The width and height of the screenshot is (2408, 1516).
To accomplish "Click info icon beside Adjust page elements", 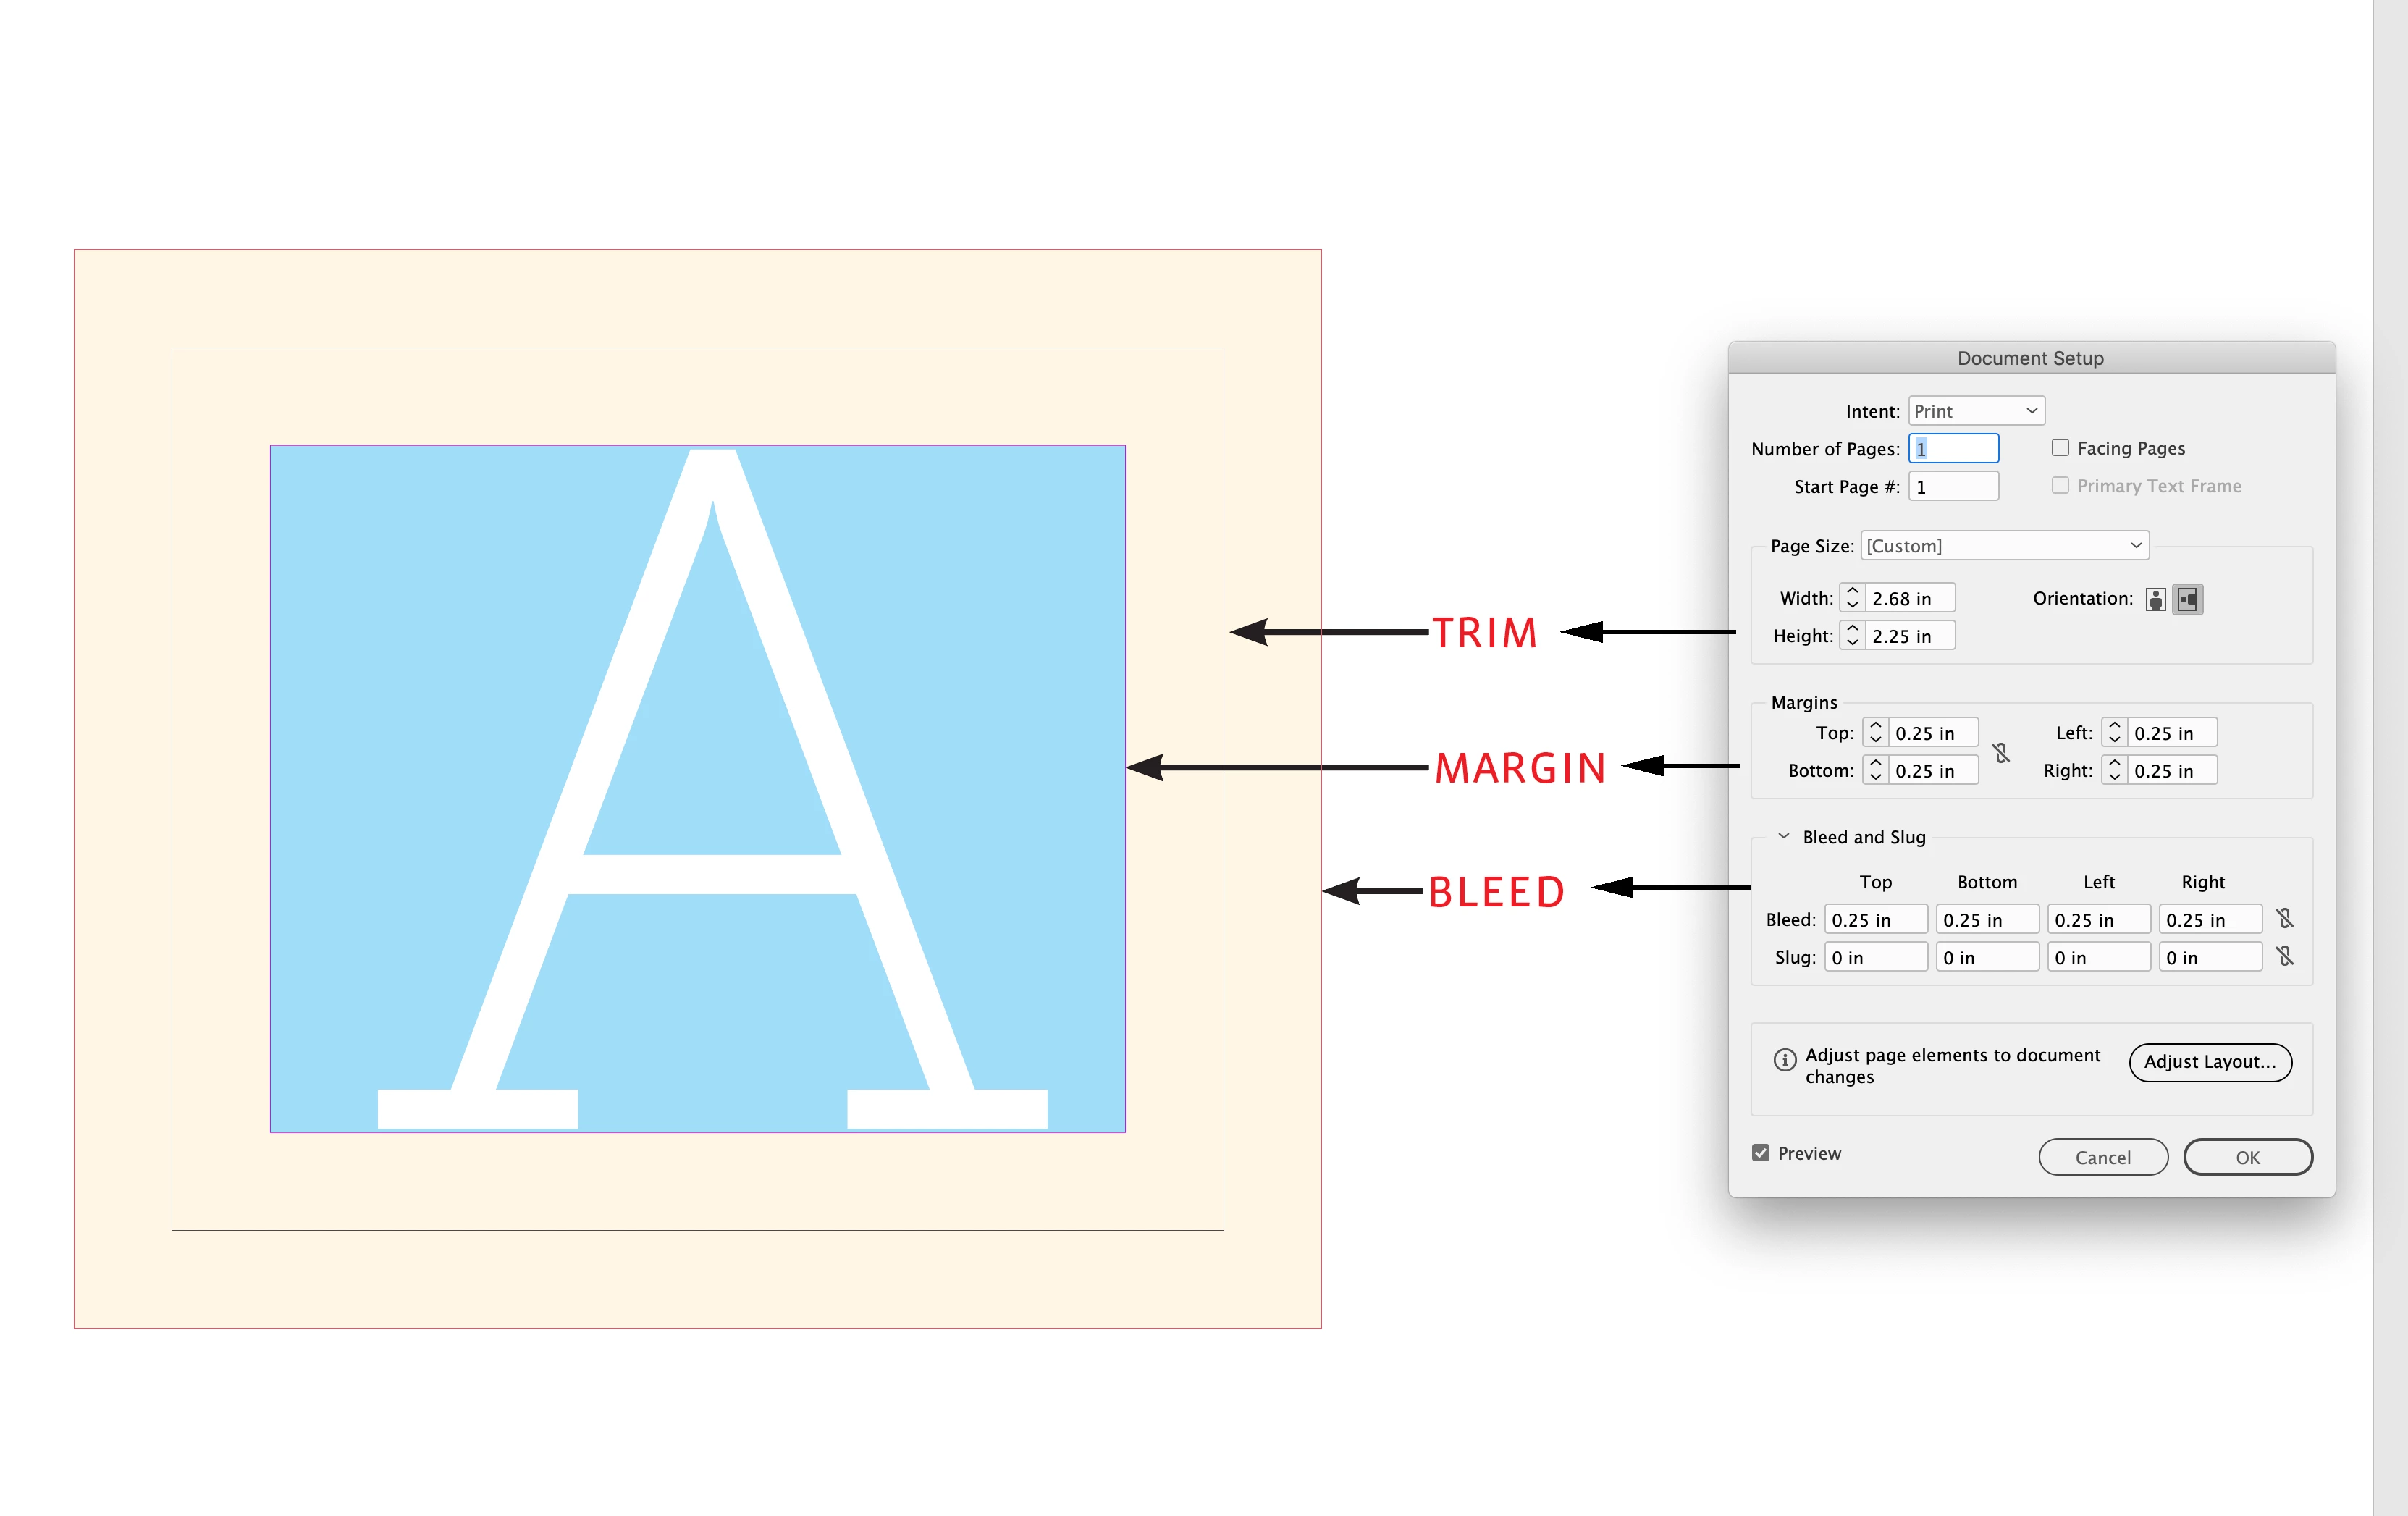I will (1784, 1059).
